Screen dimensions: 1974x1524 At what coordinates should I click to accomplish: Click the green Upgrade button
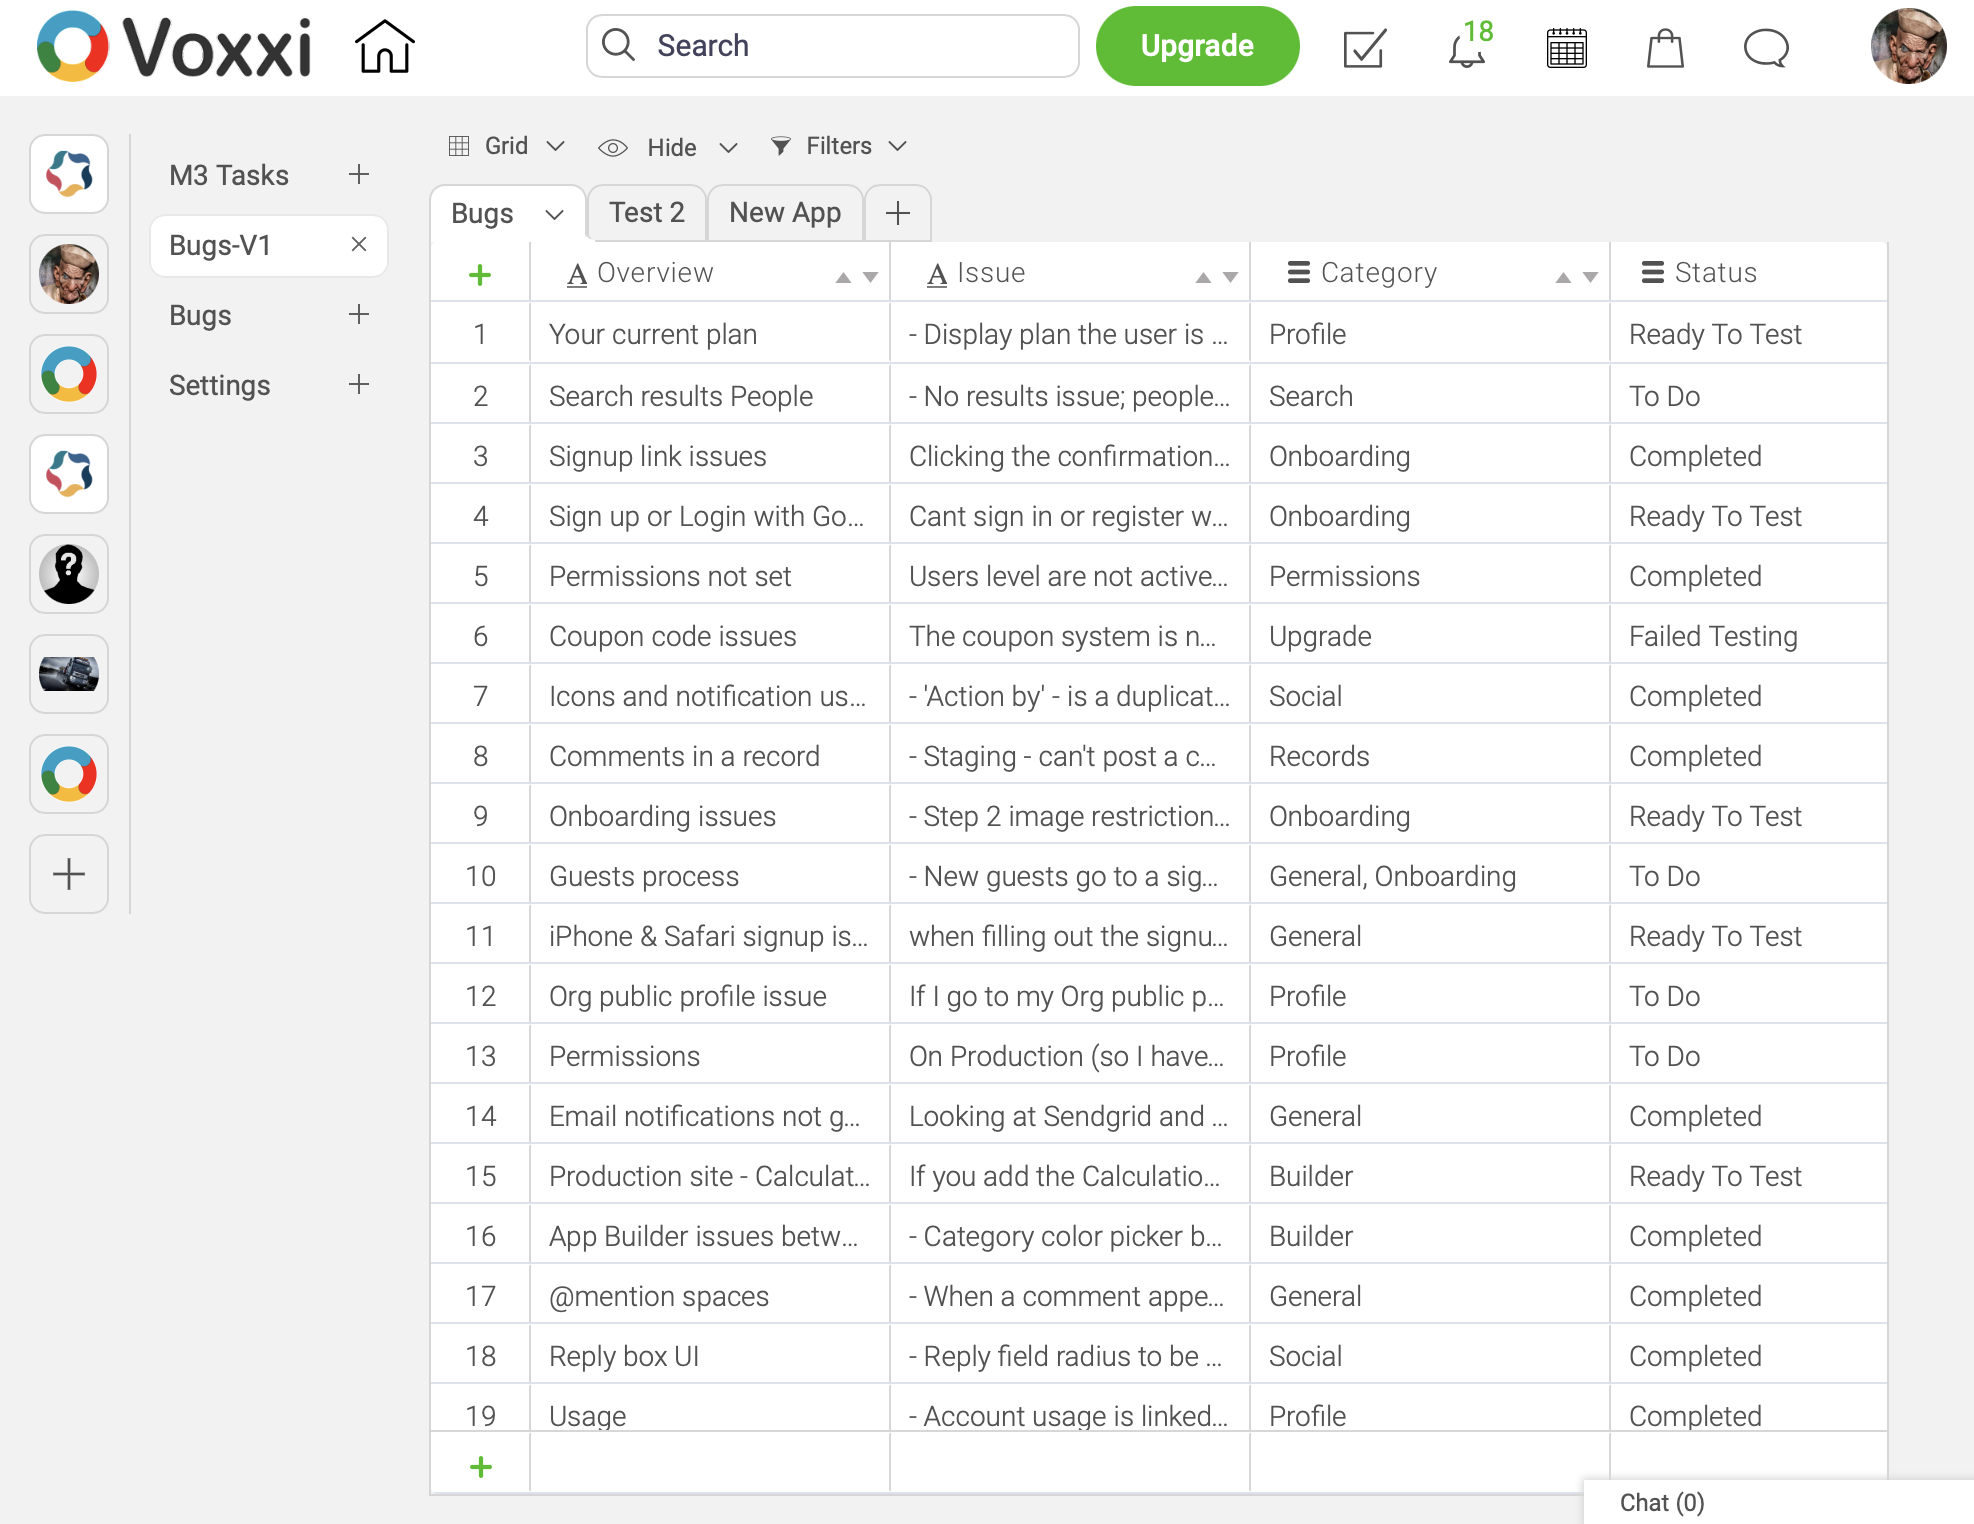click(x=1197, y=46)
